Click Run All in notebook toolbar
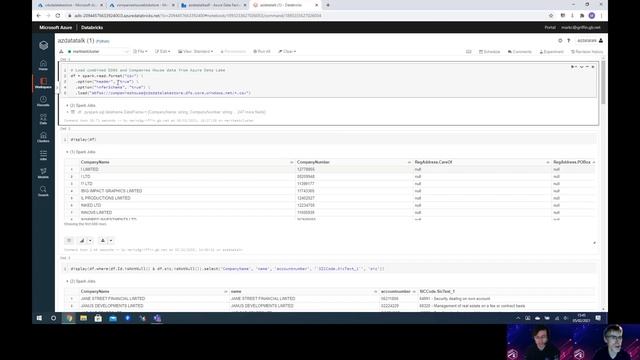640x360 pixels. 262,51
